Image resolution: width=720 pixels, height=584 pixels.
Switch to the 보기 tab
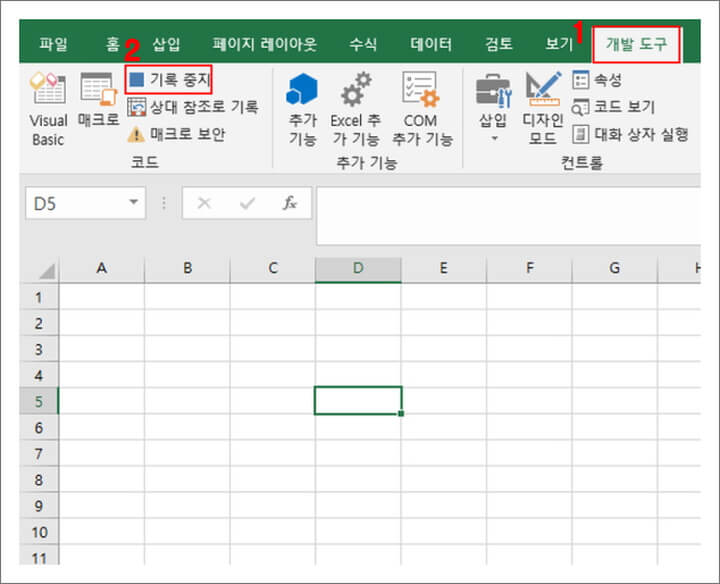pyautogui.click(x=559, y=44)
